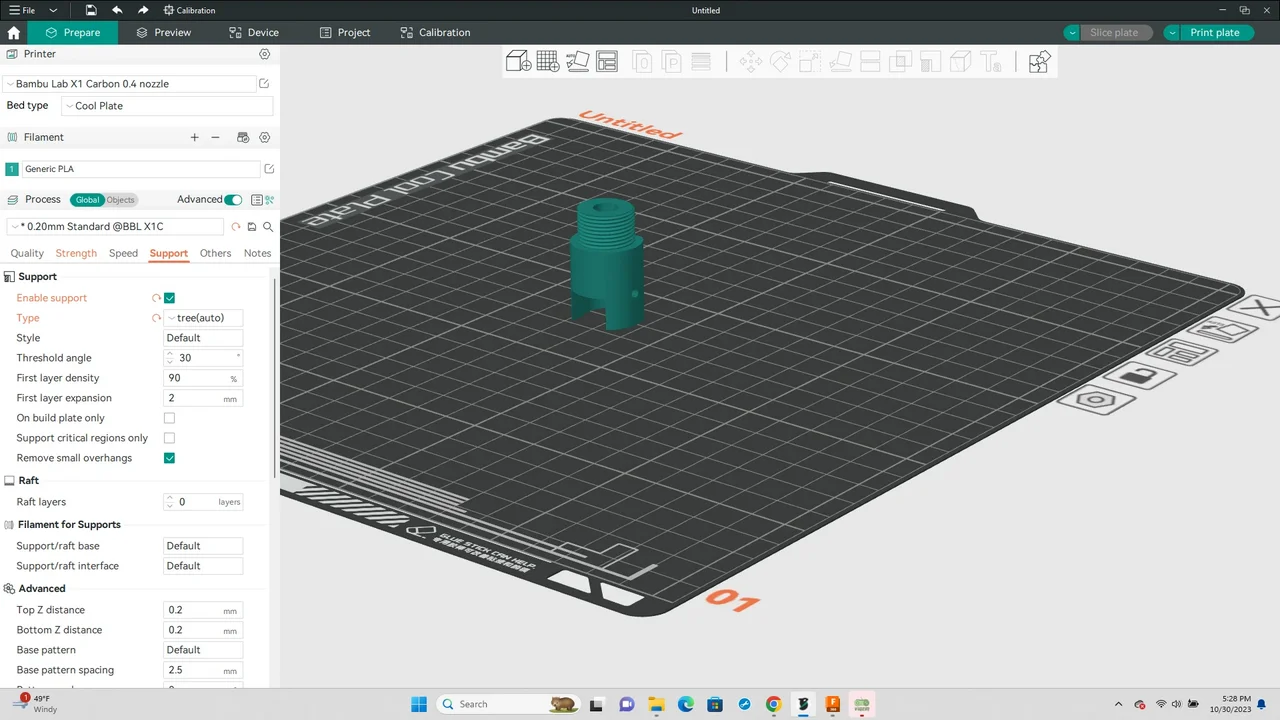Image resolution: width=1280 pixels, height=720 pixels.
Task: Switch to the Preview tab
Action: pos(163,33)
